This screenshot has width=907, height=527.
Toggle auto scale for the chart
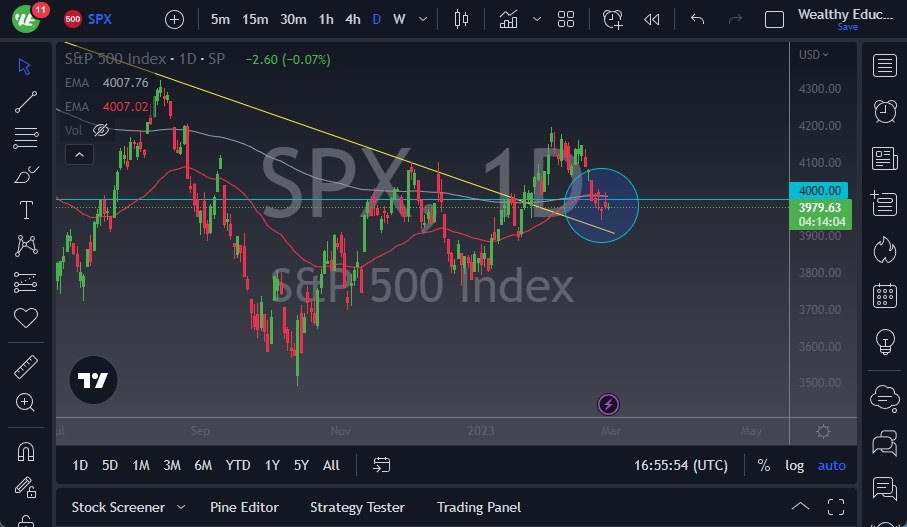pyautogui.click(x=831, y=465)
